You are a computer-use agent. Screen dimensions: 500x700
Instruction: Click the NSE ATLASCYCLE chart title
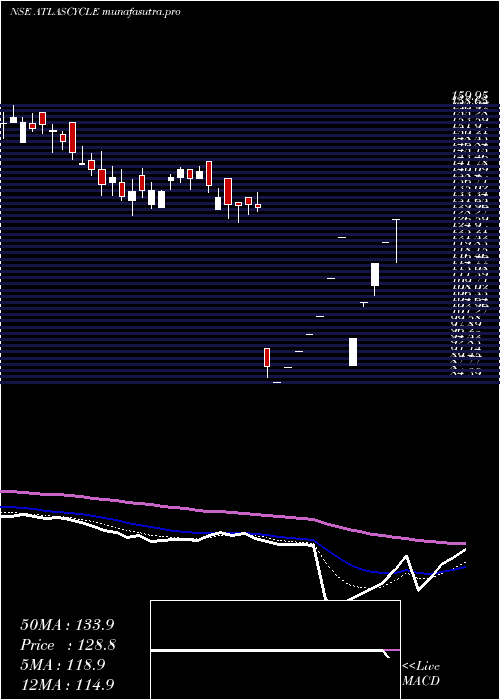pos(95,12)
